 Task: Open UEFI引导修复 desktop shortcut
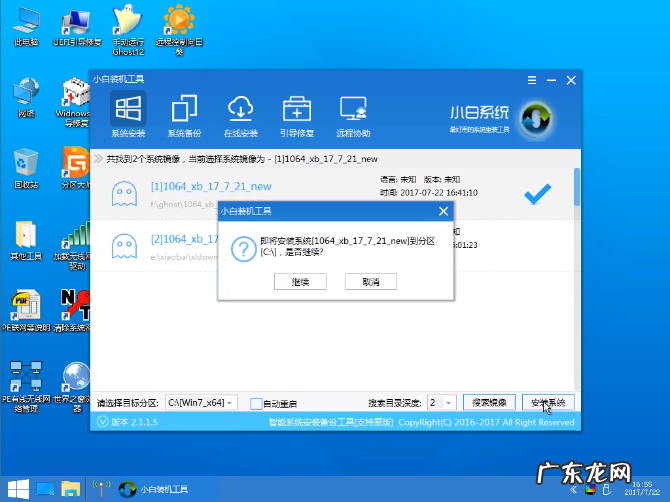77,26
